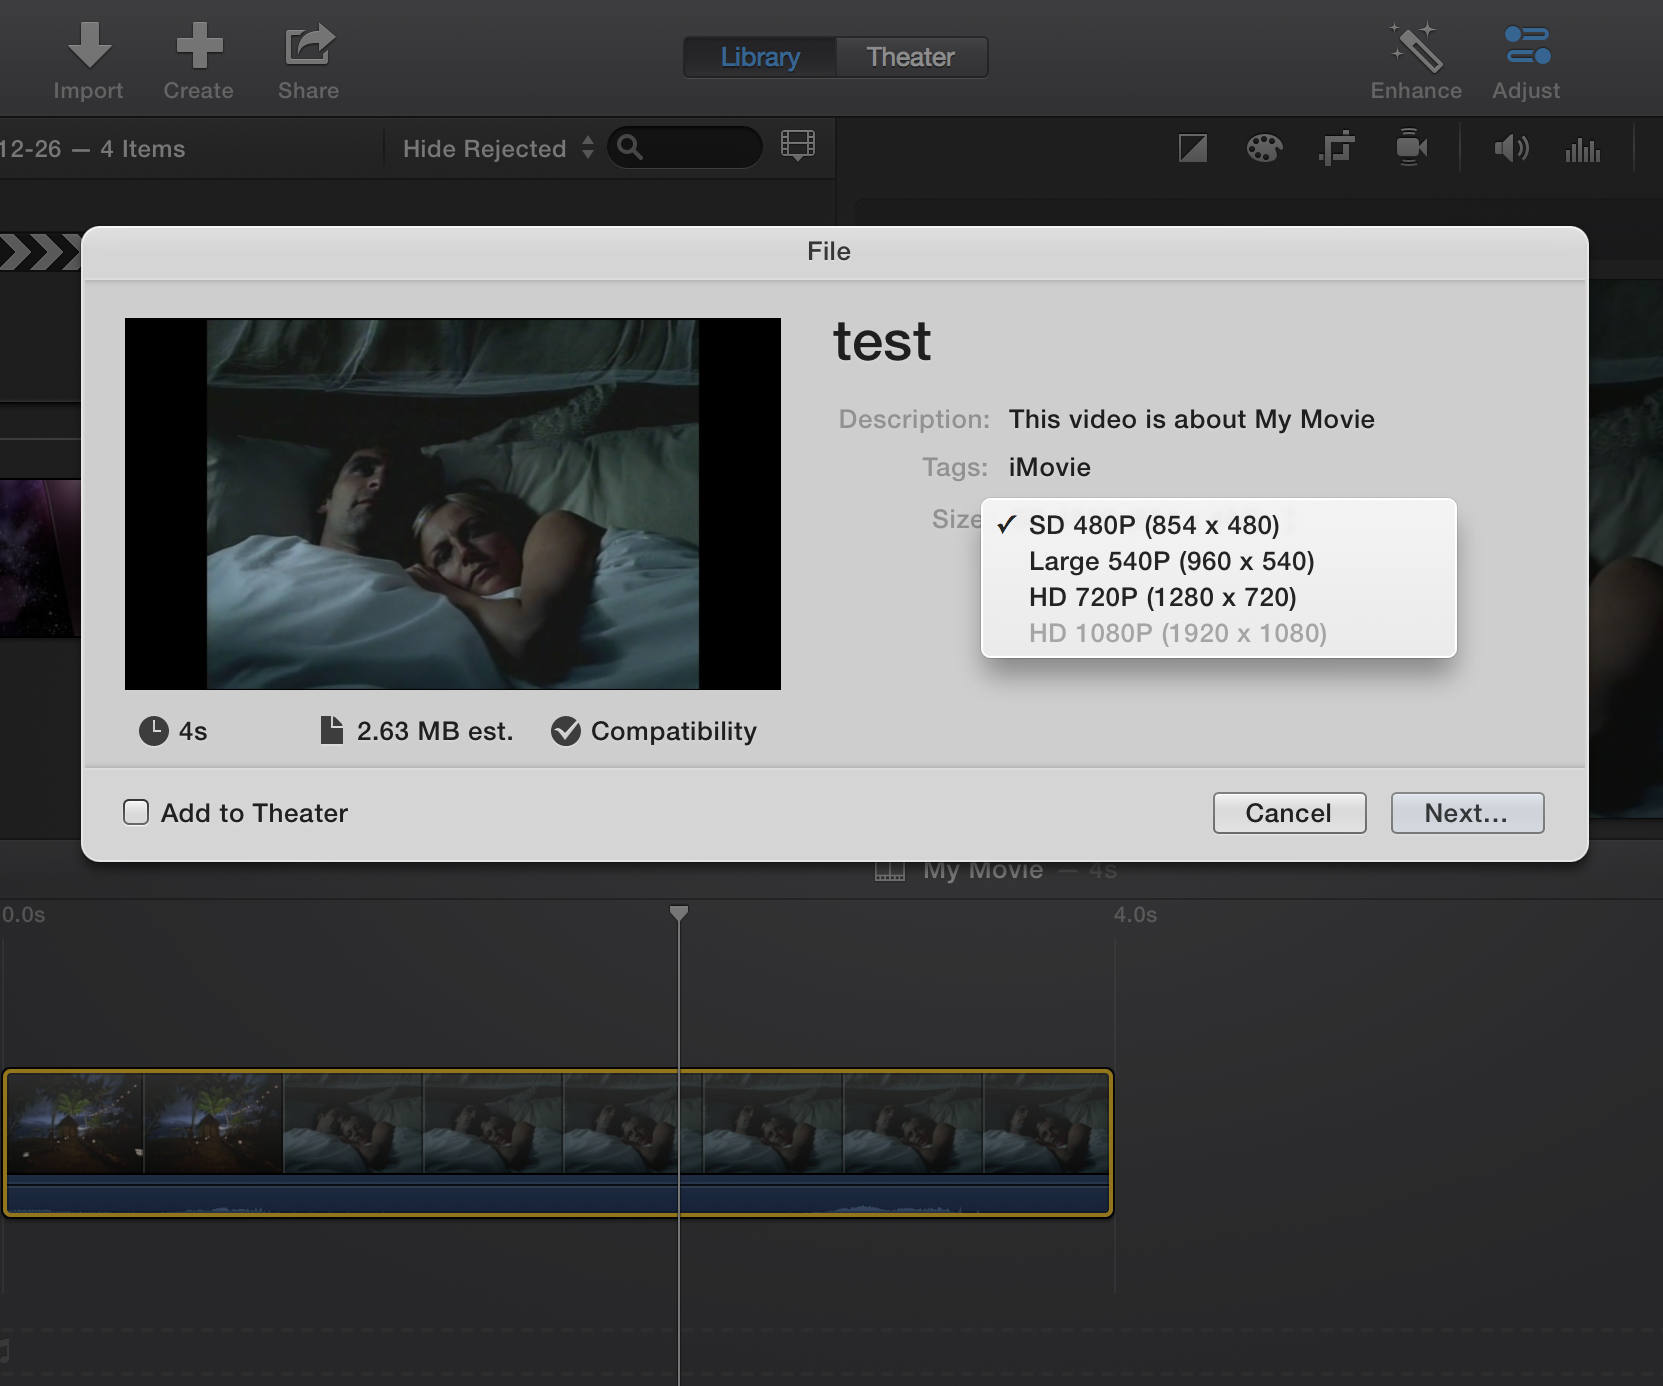The width and height of the screenshot is (1663, 1386).
Task: Open the stabilization camera icon
Action: point(1411,149)
